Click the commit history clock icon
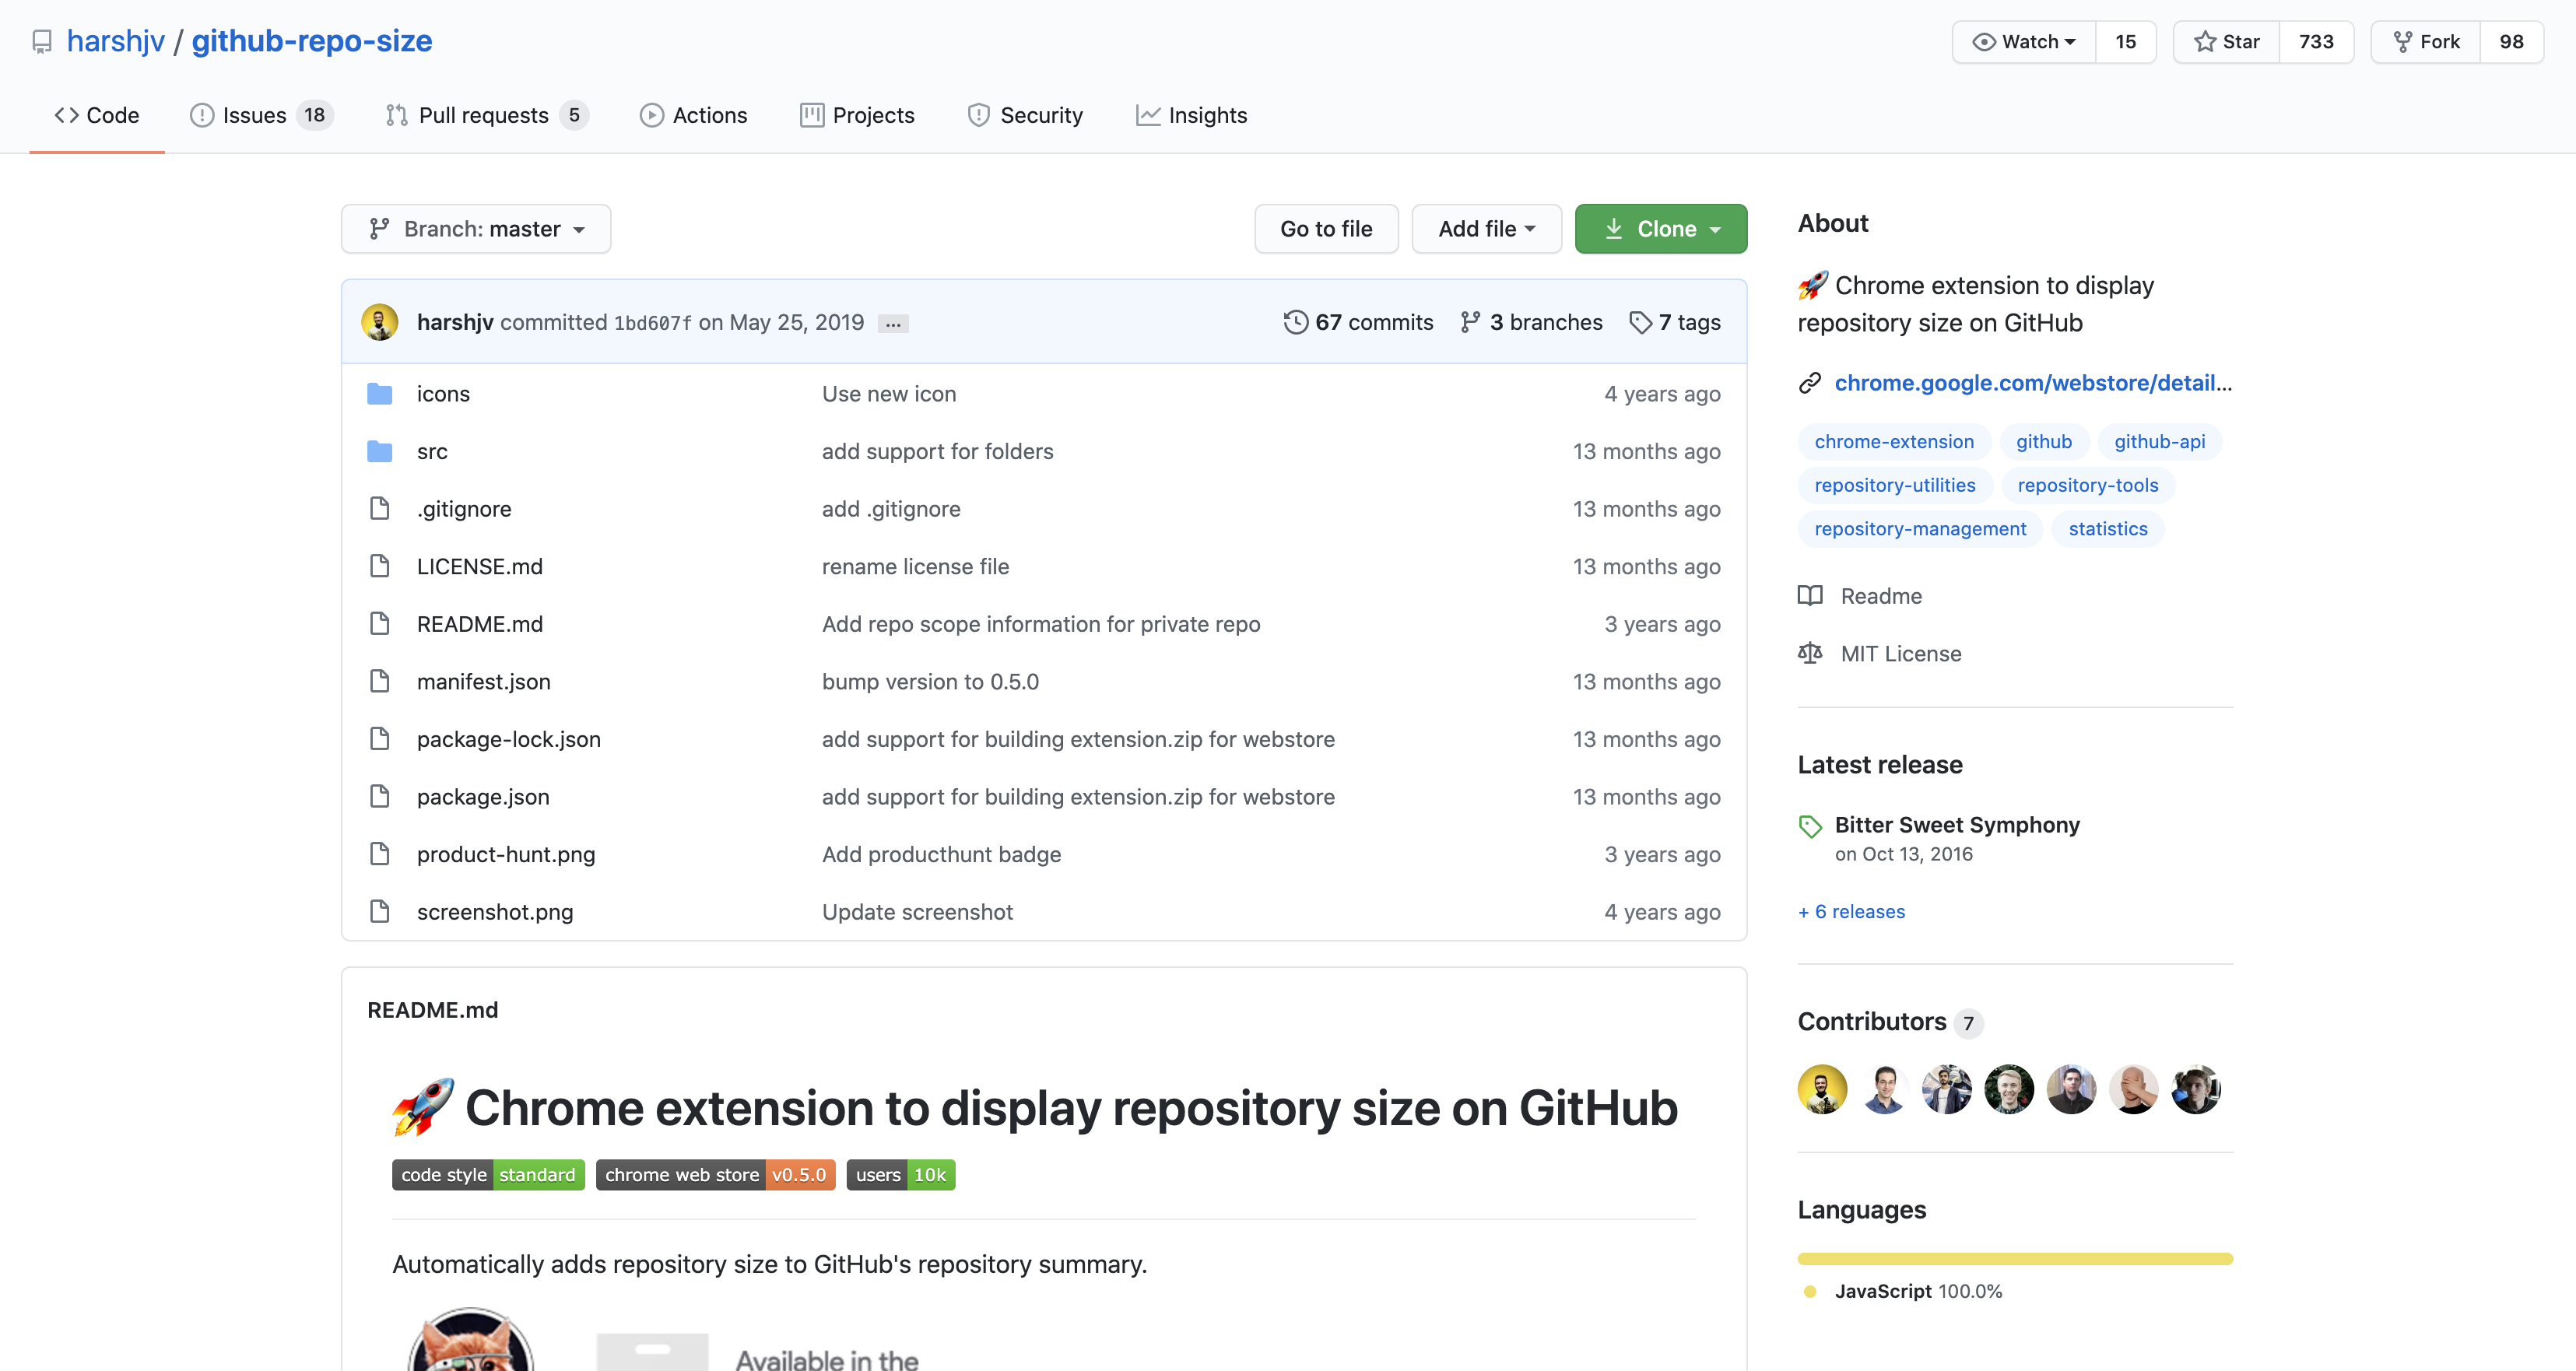Image resolution: width=2576 pixels, height=1371 pixels. [1295, 322]
